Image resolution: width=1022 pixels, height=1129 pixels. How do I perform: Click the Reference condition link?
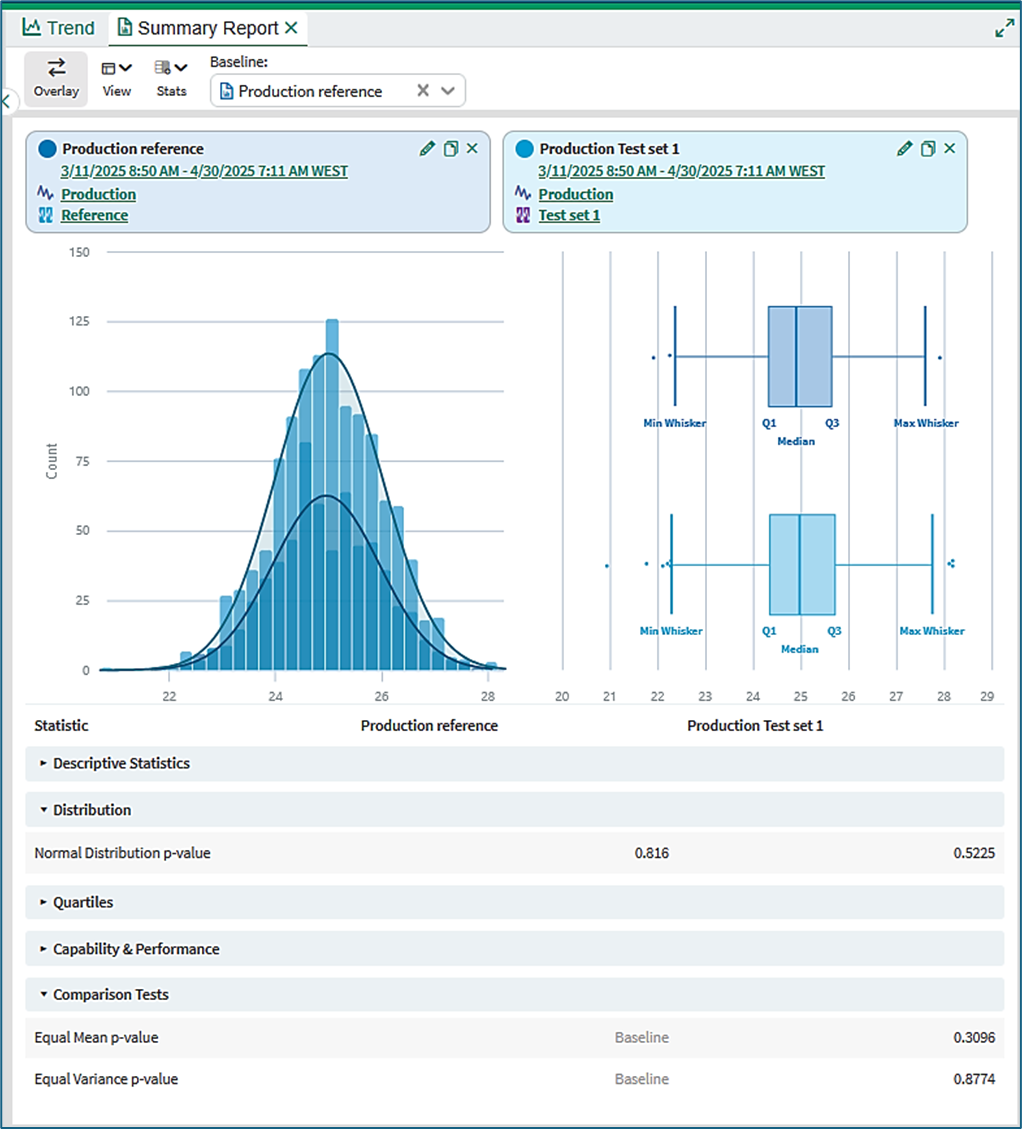point(94,215)
